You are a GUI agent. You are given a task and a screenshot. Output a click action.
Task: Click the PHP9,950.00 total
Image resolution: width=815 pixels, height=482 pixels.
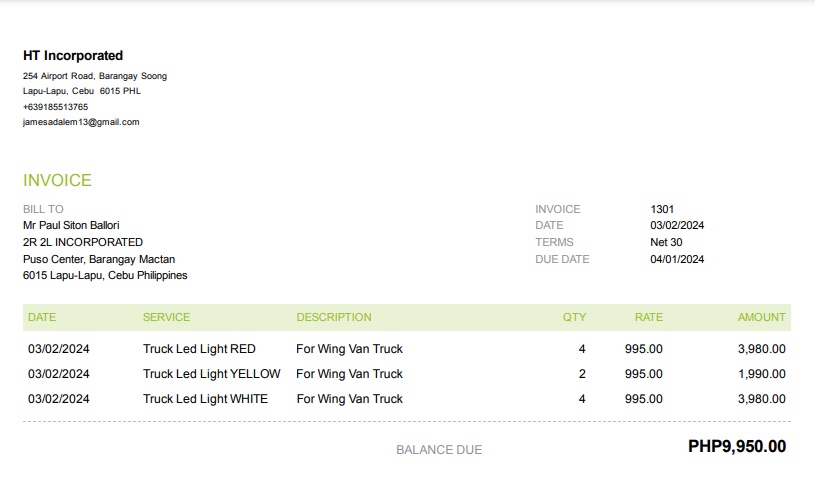click(737, 447)
